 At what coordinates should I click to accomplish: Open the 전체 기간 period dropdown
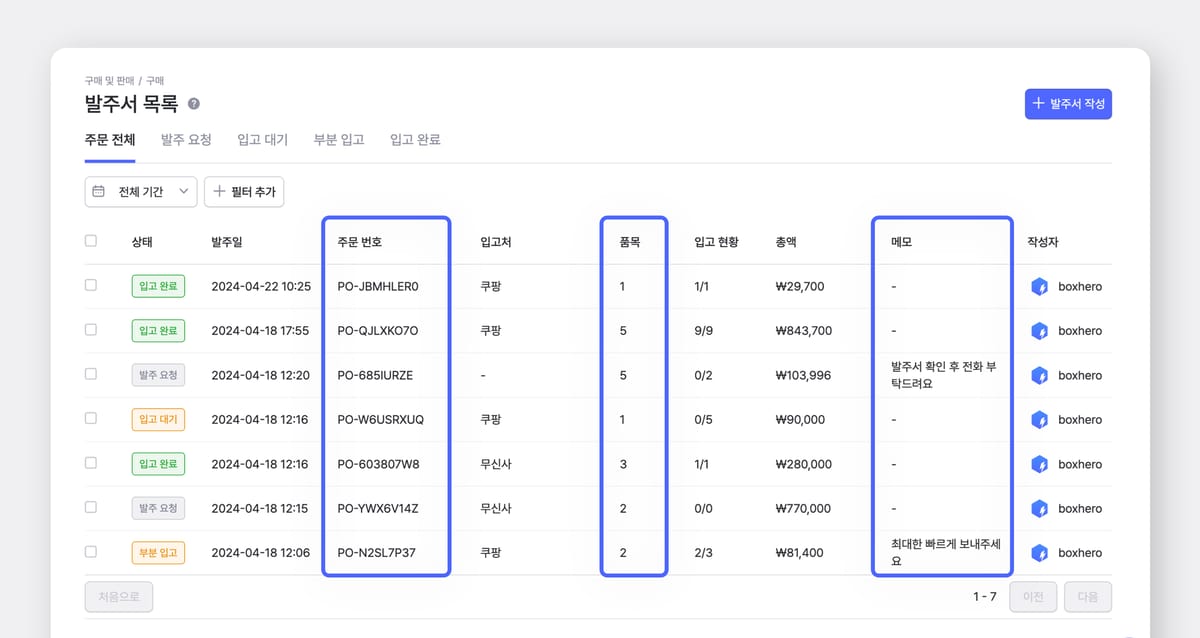point(141,191)
